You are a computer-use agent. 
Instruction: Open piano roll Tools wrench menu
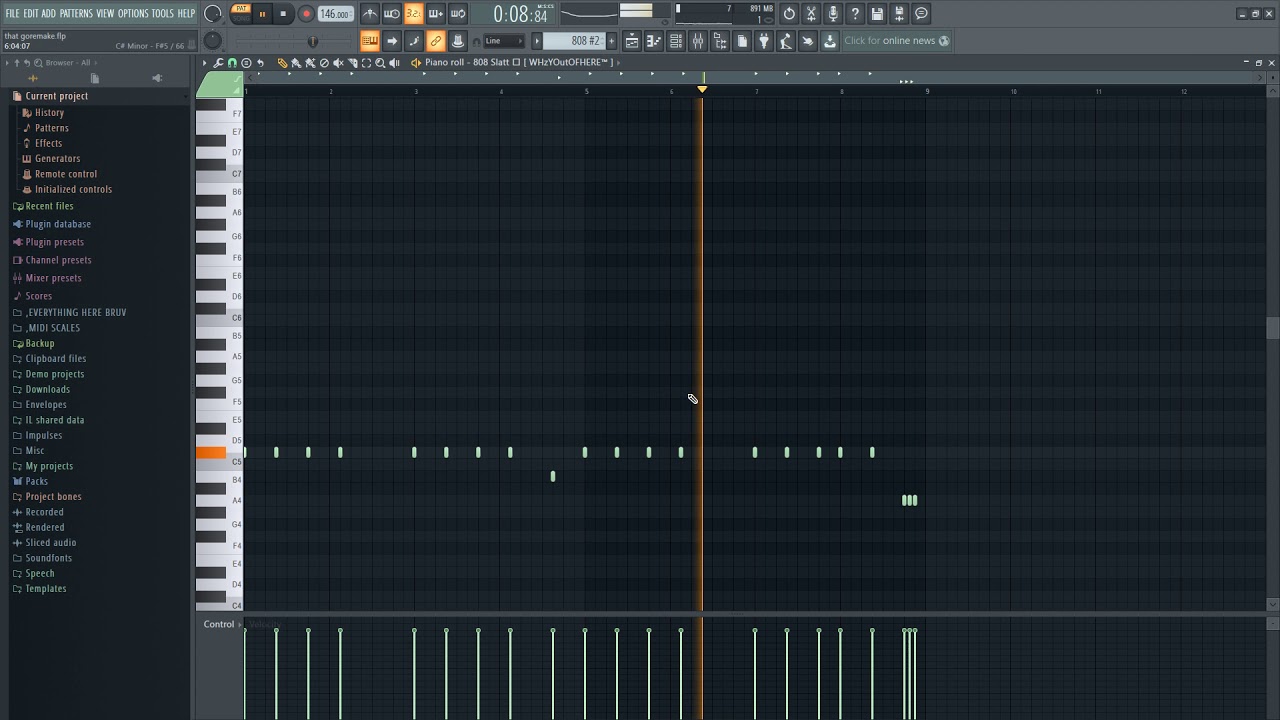[x=219, y=63]
